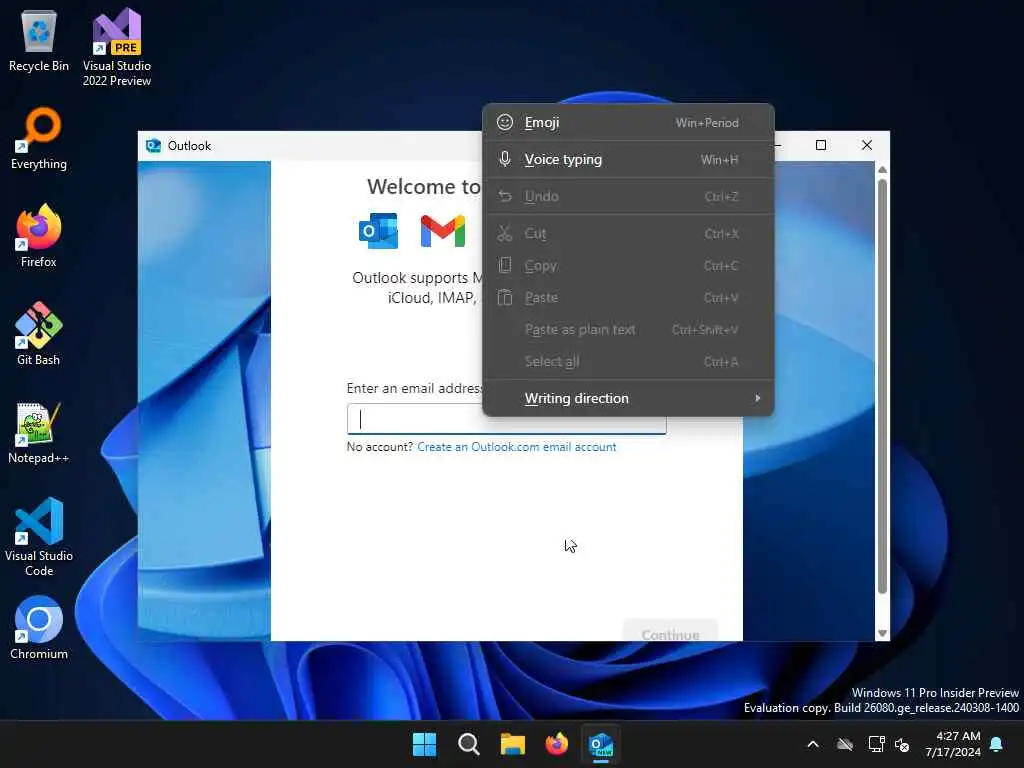Close the Outlook window
Viewport: 1024px width, 768px height.
coord(867,145)
